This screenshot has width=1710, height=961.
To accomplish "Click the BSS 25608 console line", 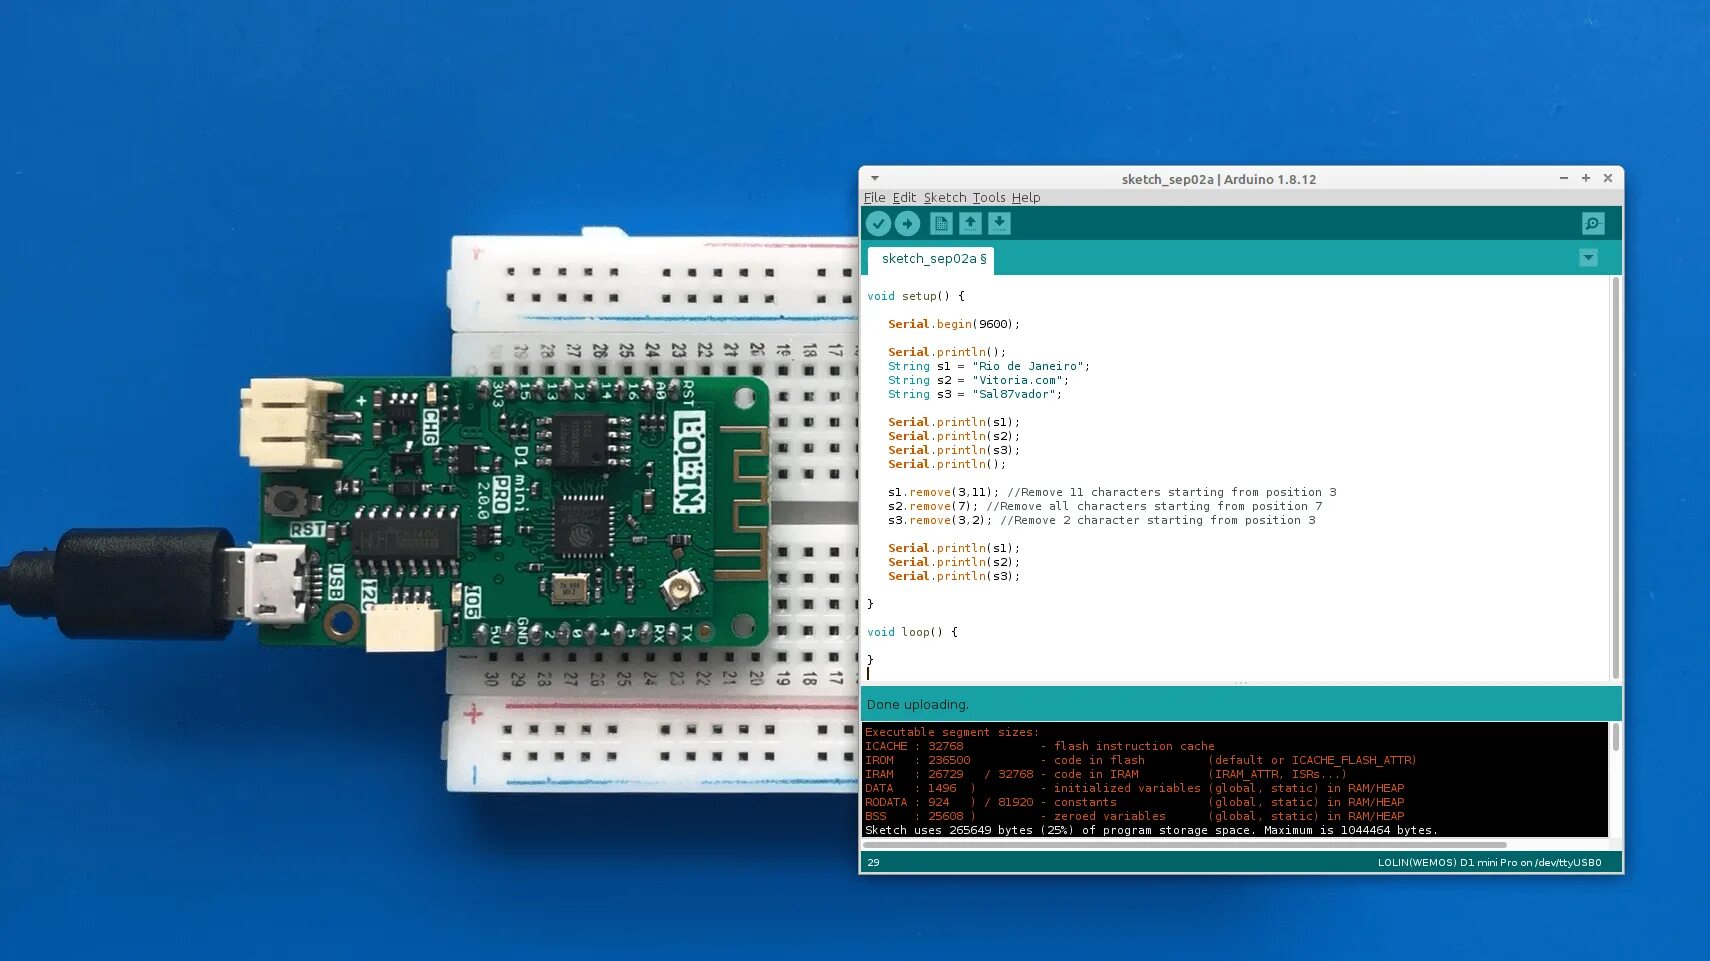I will coord(1134,816).
